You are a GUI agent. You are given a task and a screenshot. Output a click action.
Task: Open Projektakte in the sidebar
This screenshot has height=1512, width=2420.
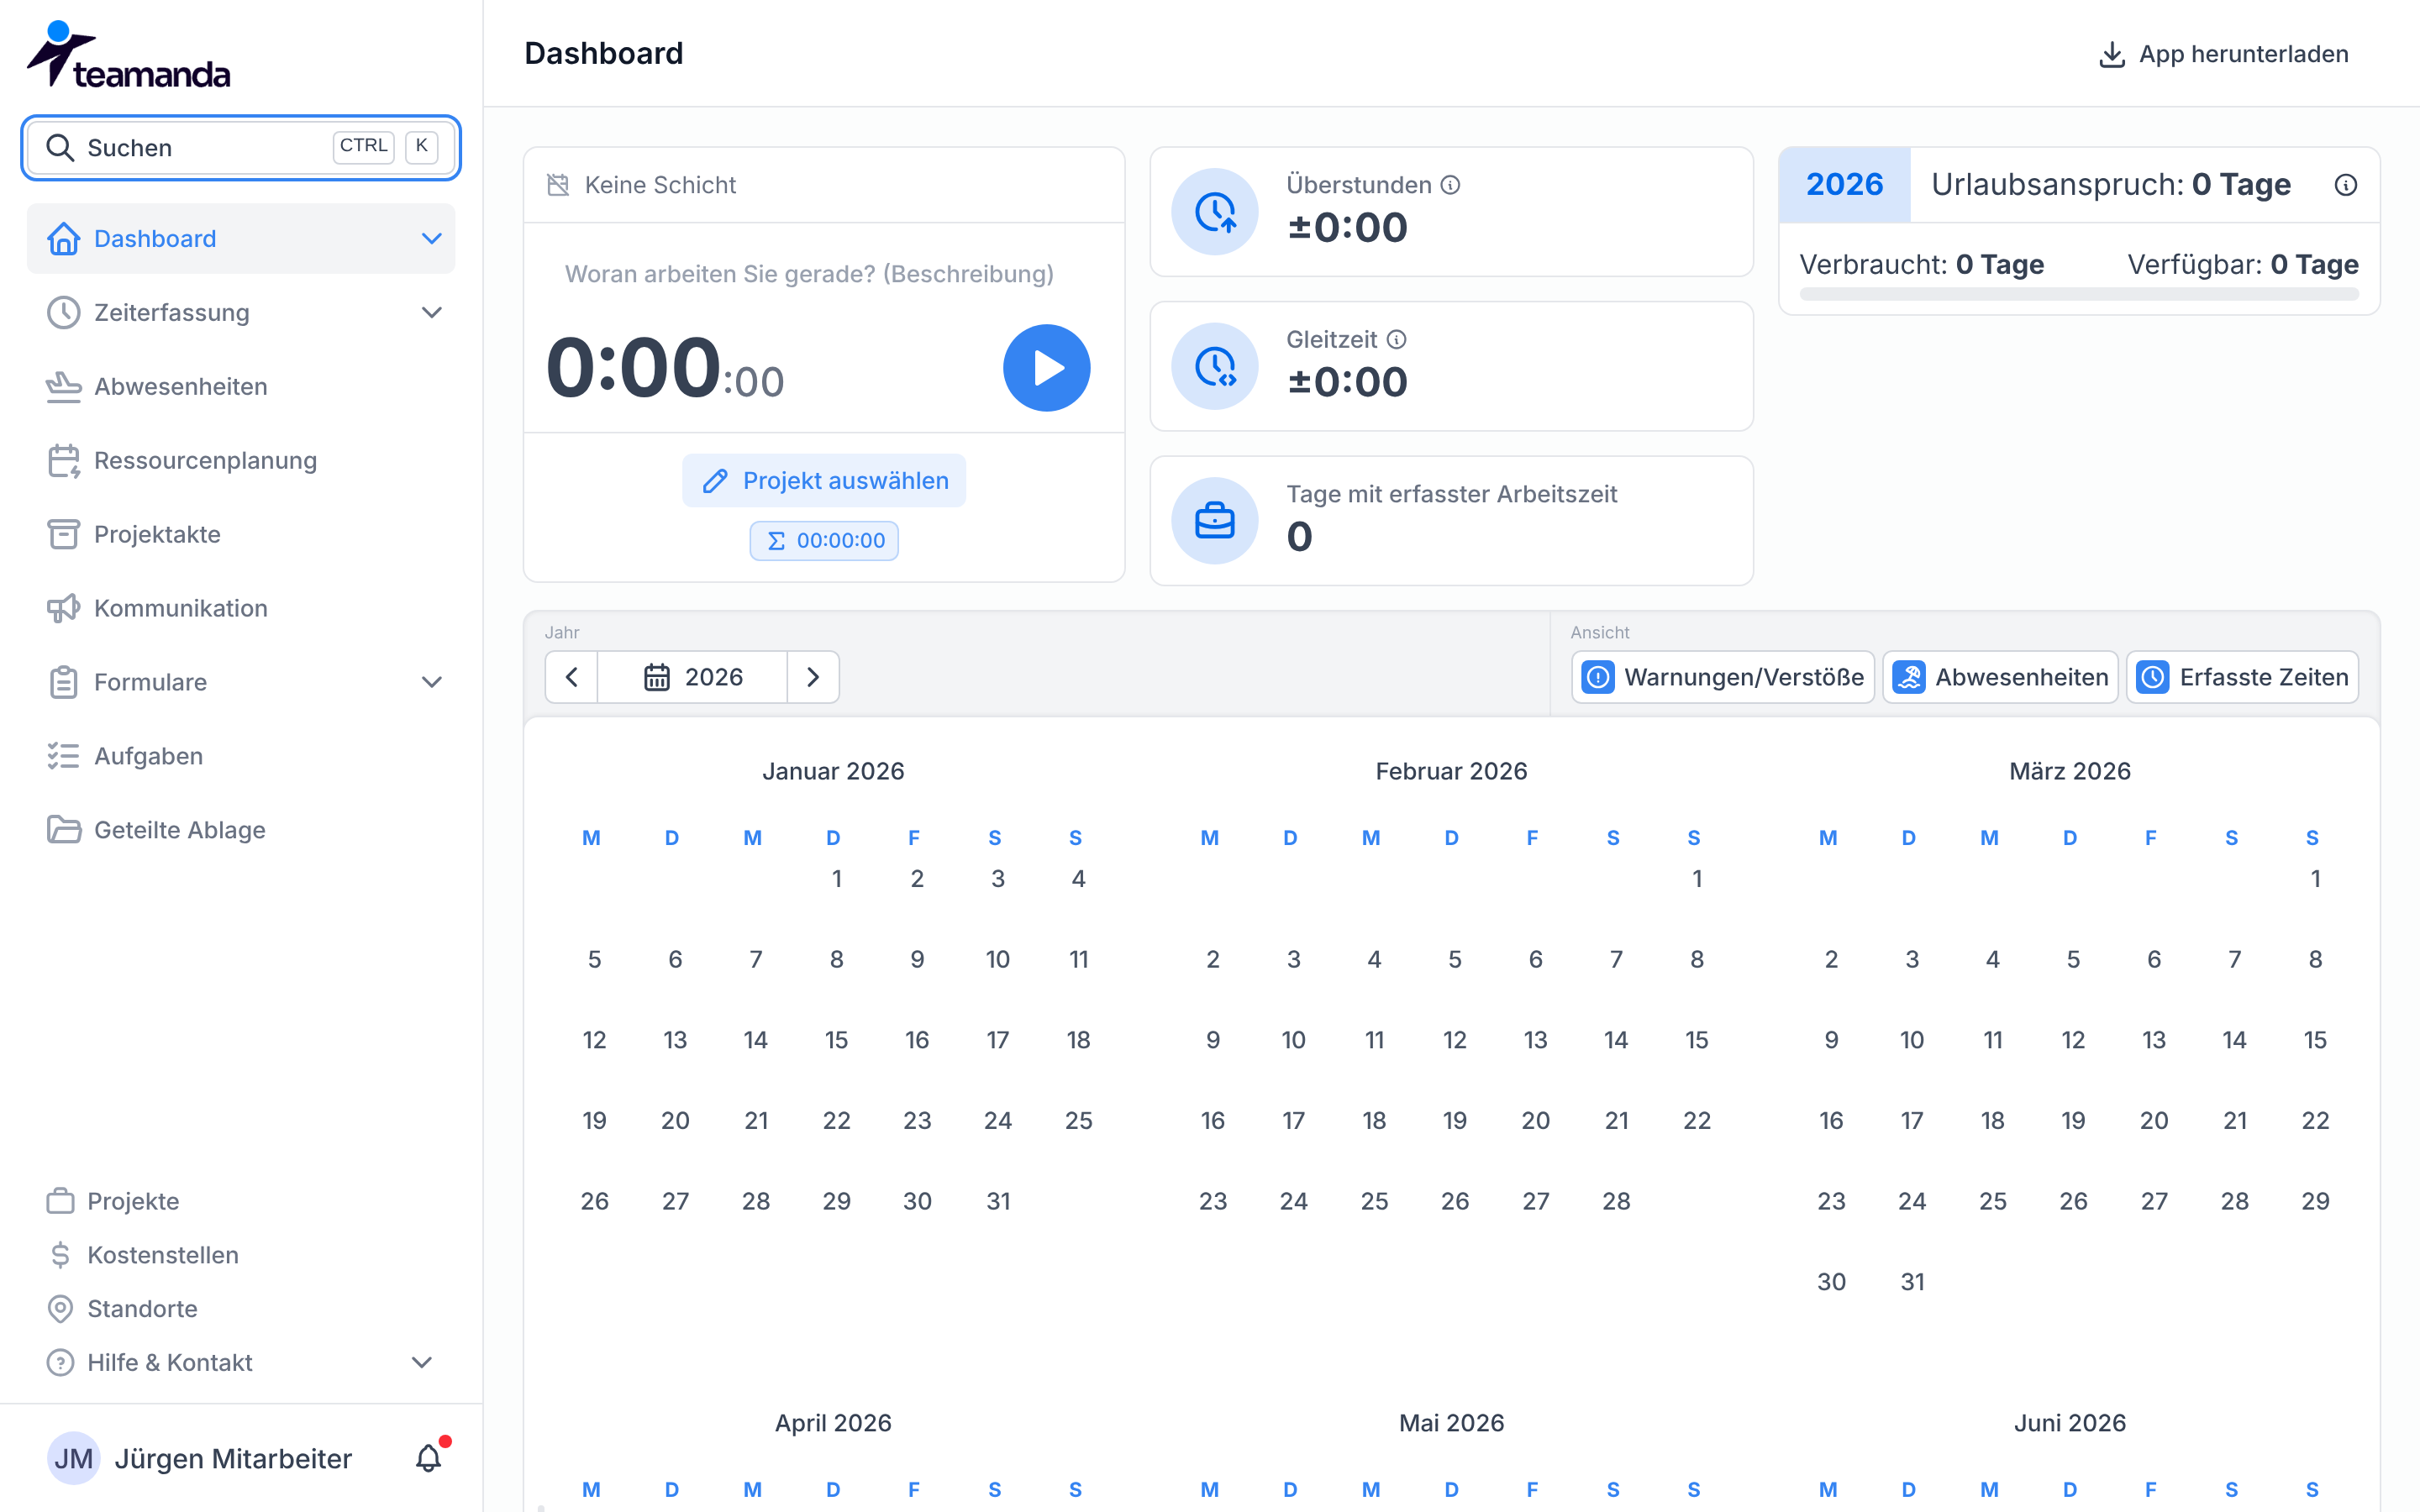(240, 534)
